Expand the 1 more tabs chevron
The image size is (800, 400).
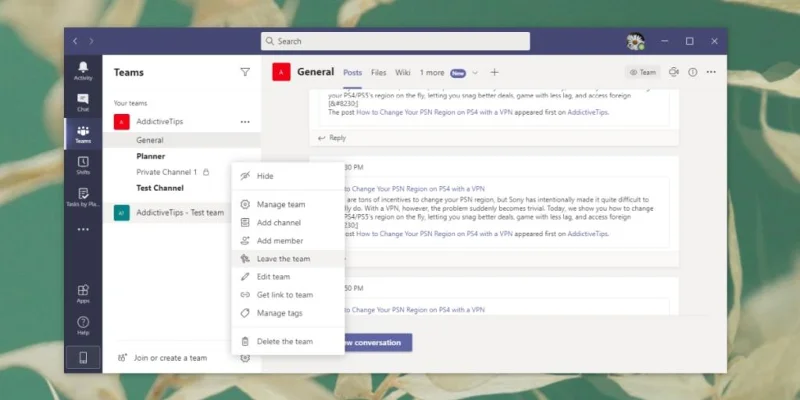pyautogui.click(x=475, y=73)
